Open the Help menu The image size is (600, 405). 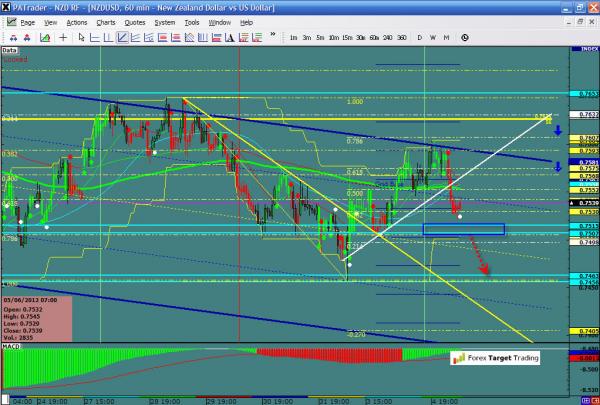[246, 23]
